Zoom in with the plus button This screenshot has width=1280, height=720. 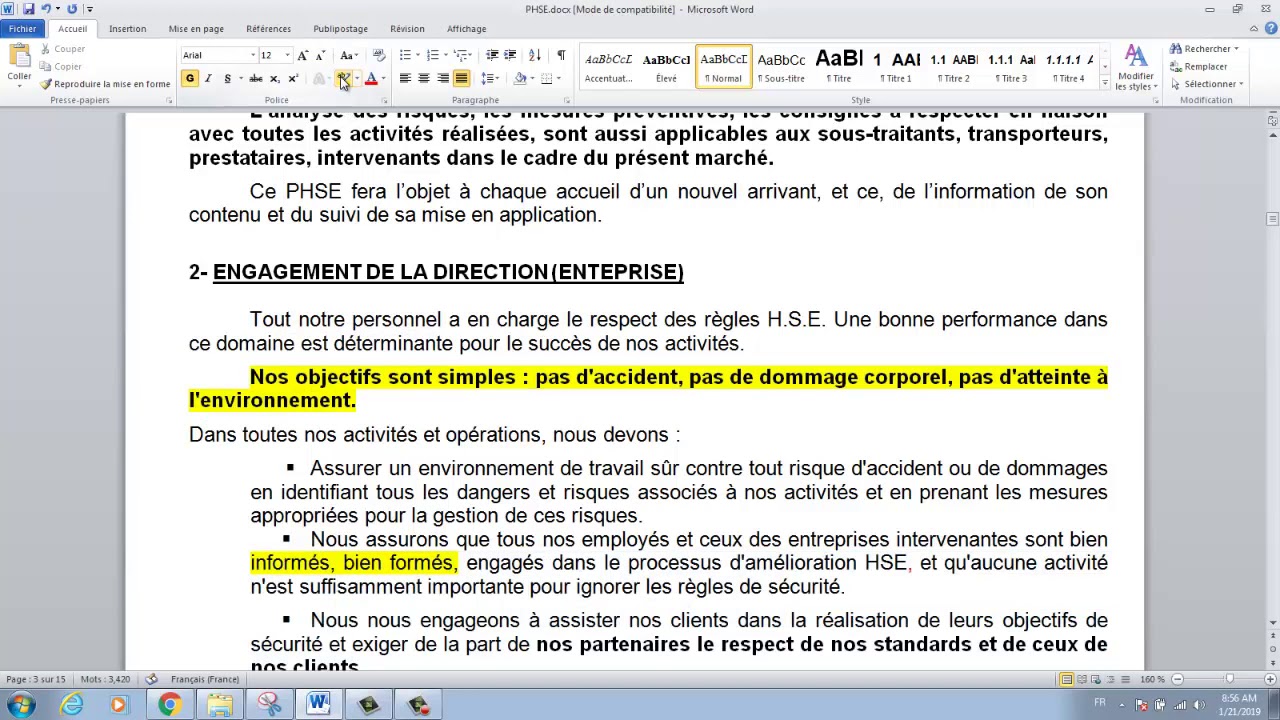(1272, 680)
